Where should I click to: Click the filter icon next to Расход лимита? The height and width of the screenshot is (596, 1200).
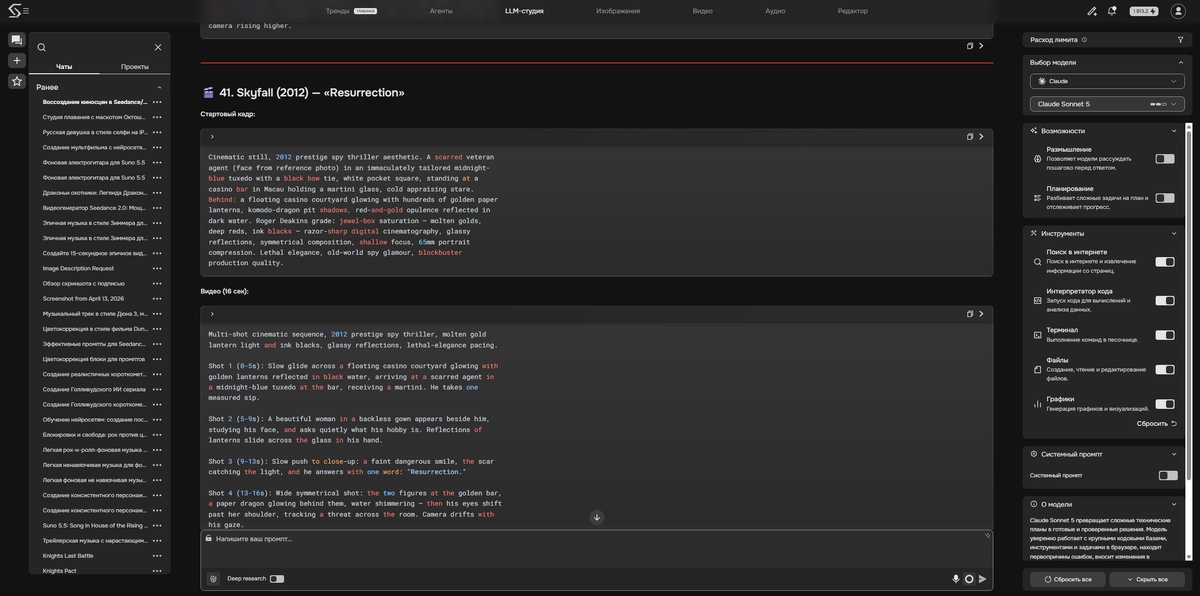click(x=1180, y=40)
